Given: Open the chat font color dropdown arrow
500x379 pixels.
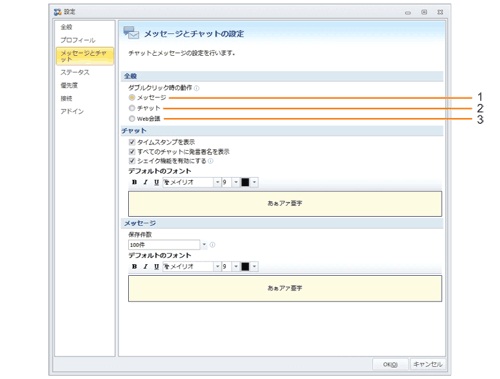Looking at the screenshot, I should tap(254, 182).
